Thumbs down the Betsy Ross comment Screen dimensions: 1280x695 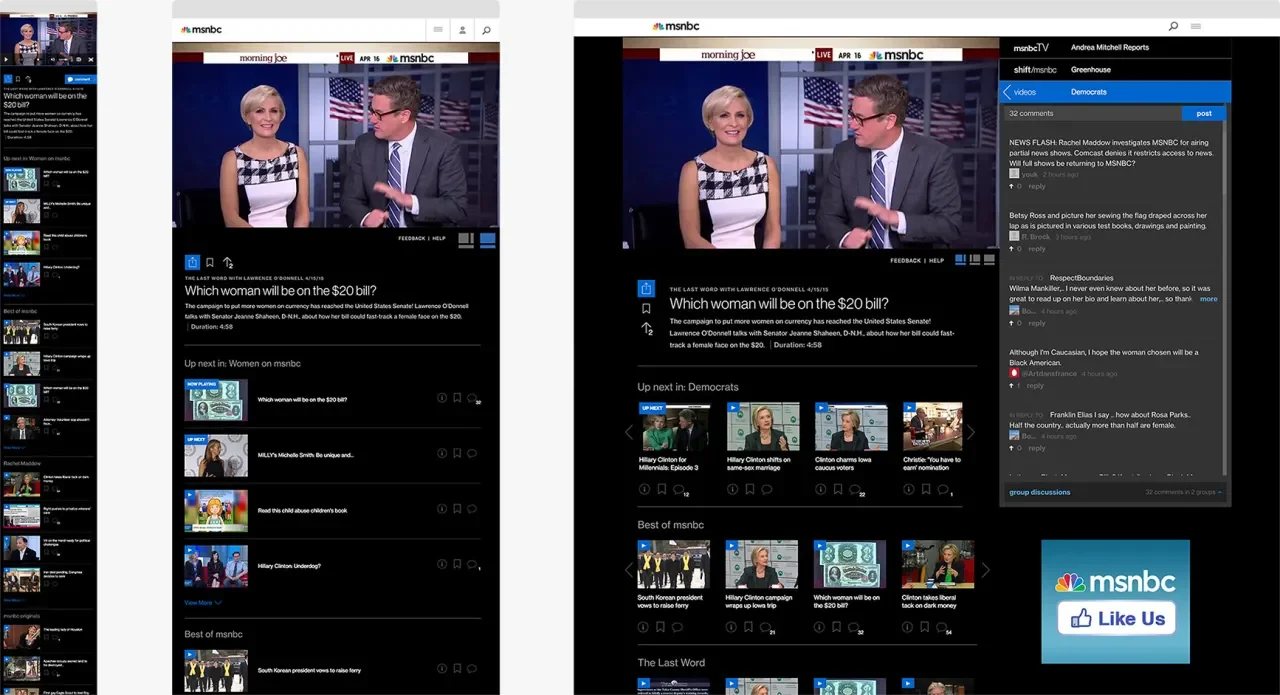pos(1011,248)
